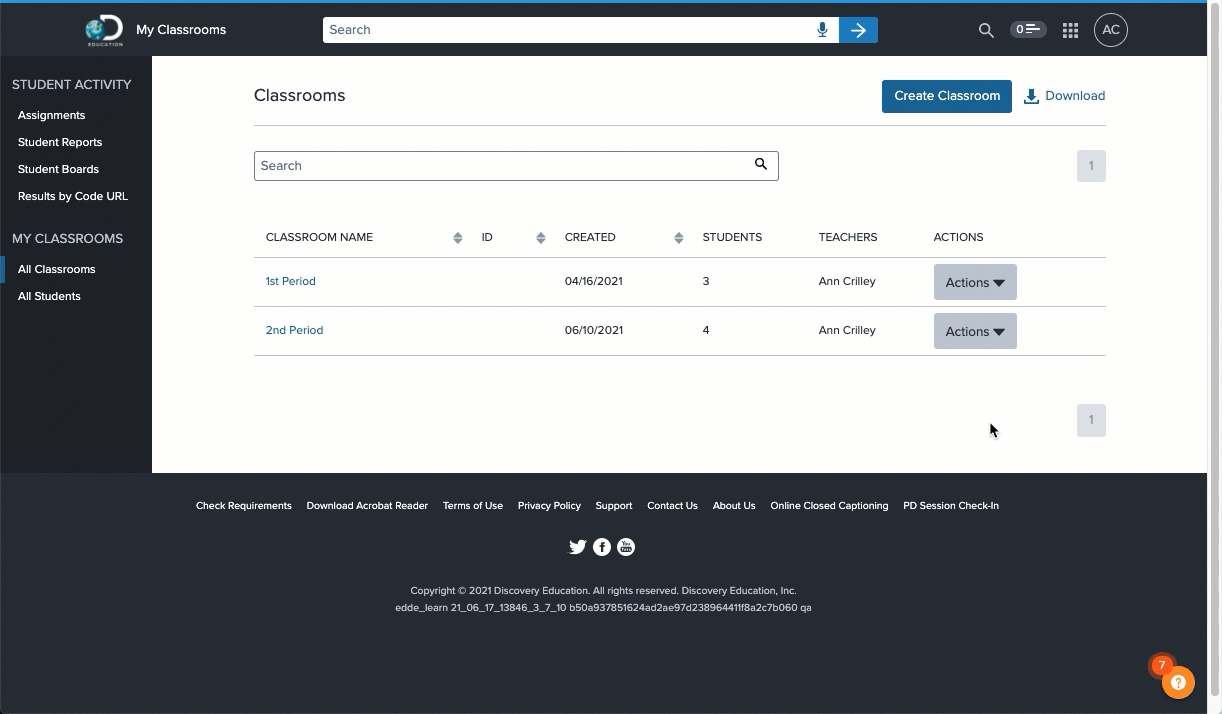Sort the Classroom Name column
This screenshot has height=714, width=1222.
(x=458, y=237)
